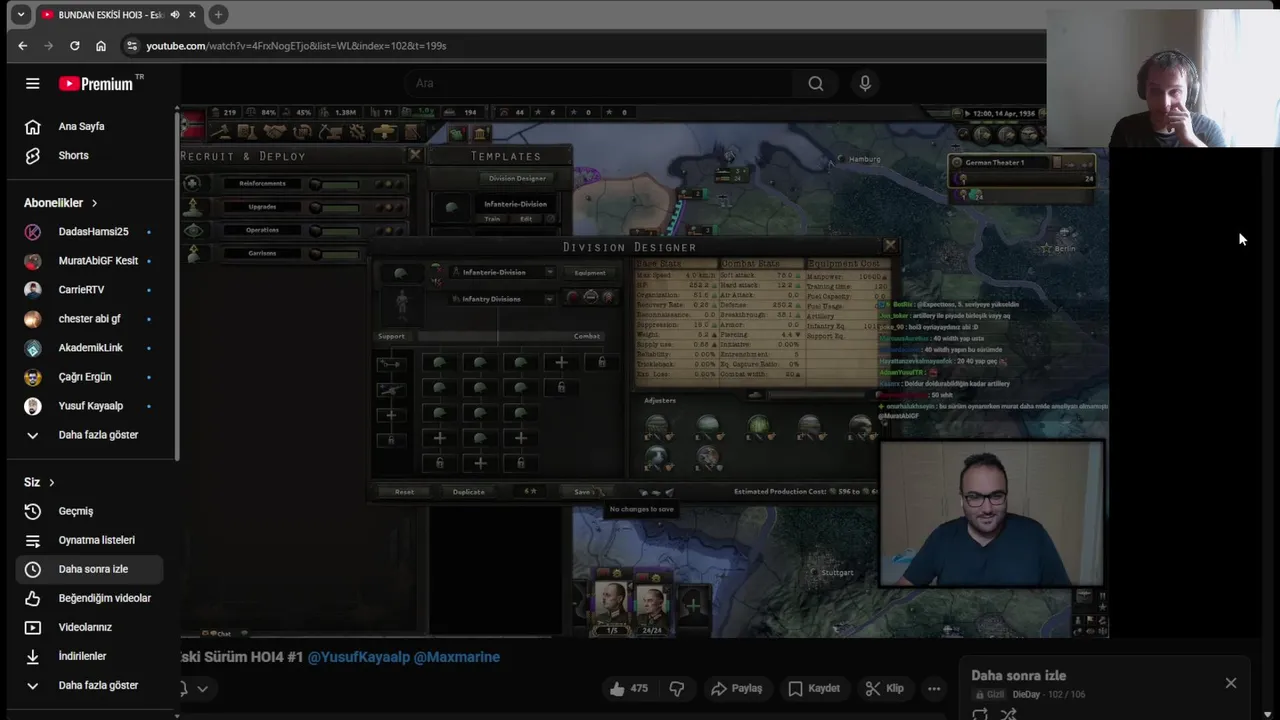Click the browser forward arrow
1280x720 pixels.
[48, 46]
